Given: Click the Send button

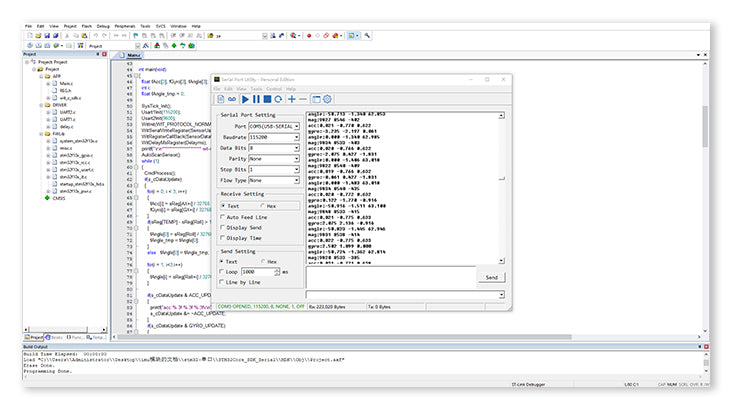Looking at the screenshot, I should click(490, 277).
